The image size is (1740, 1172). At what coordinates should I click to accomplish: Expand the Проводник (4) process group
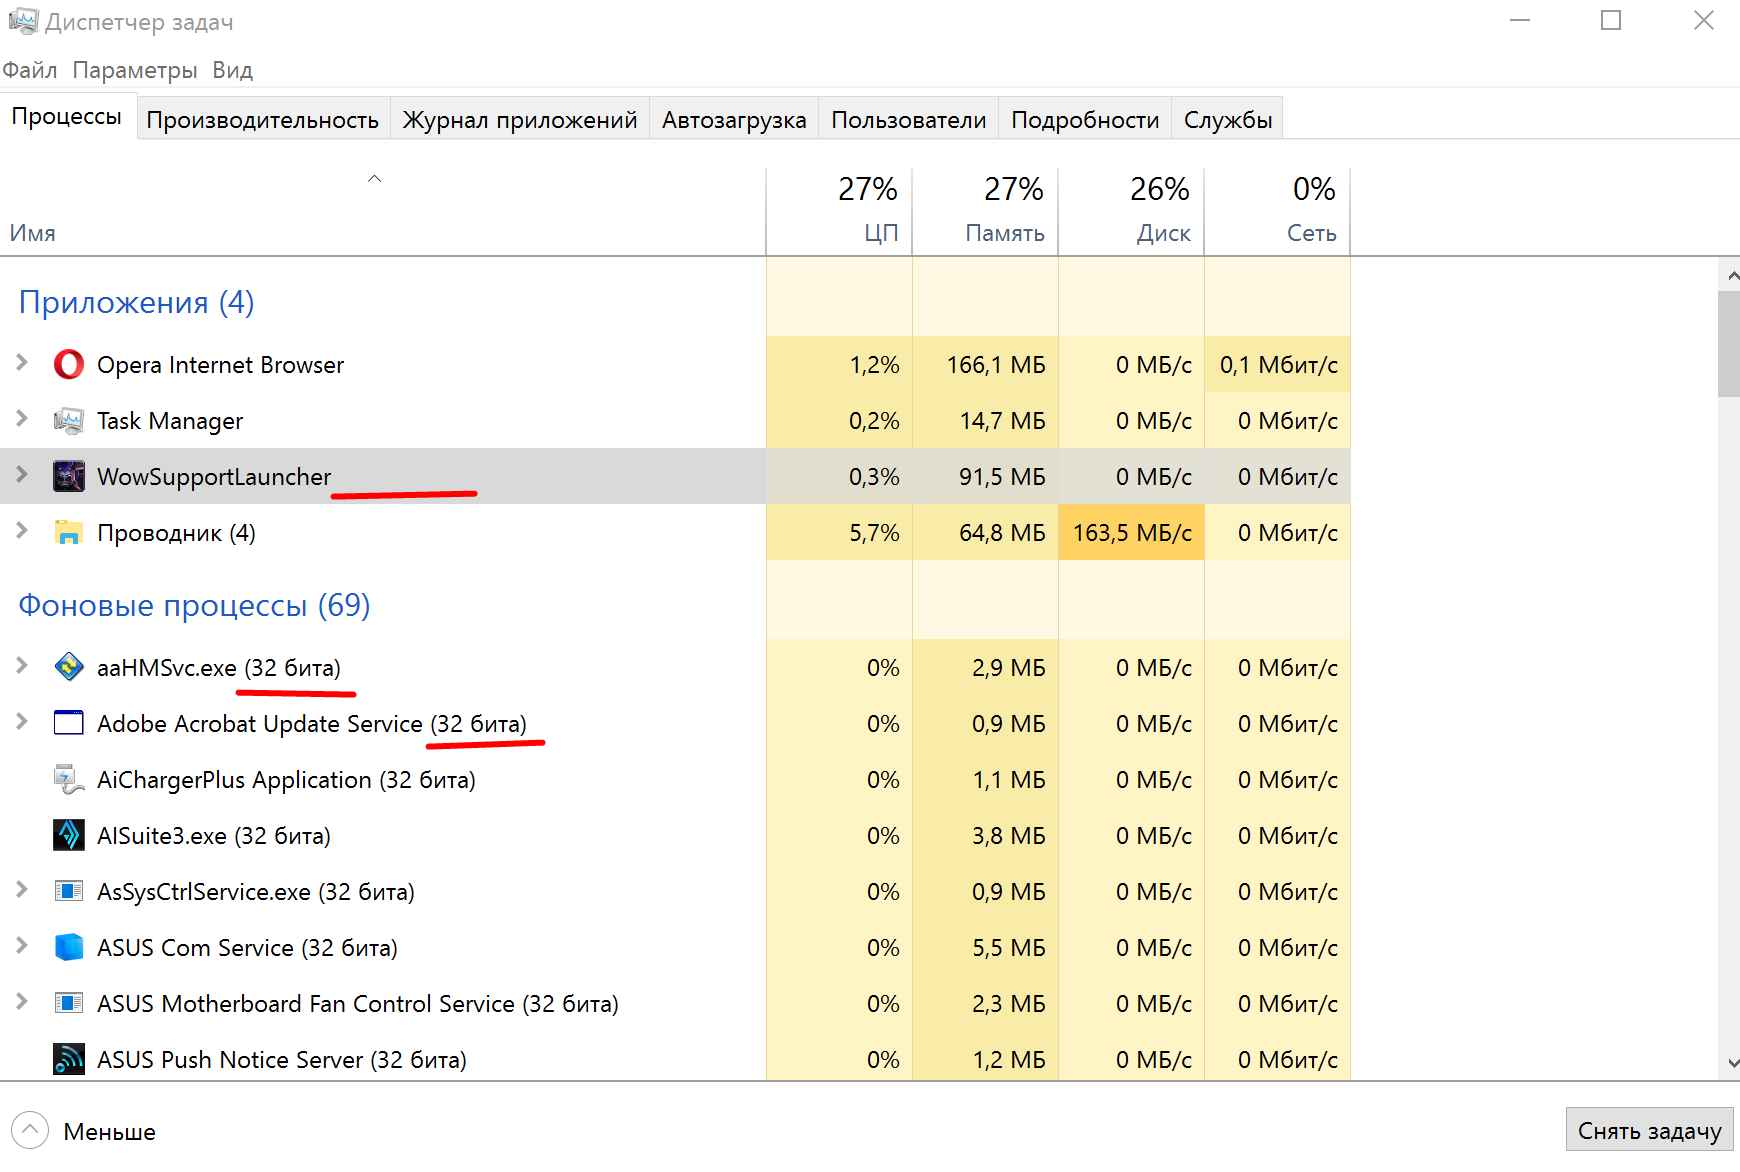22,531
